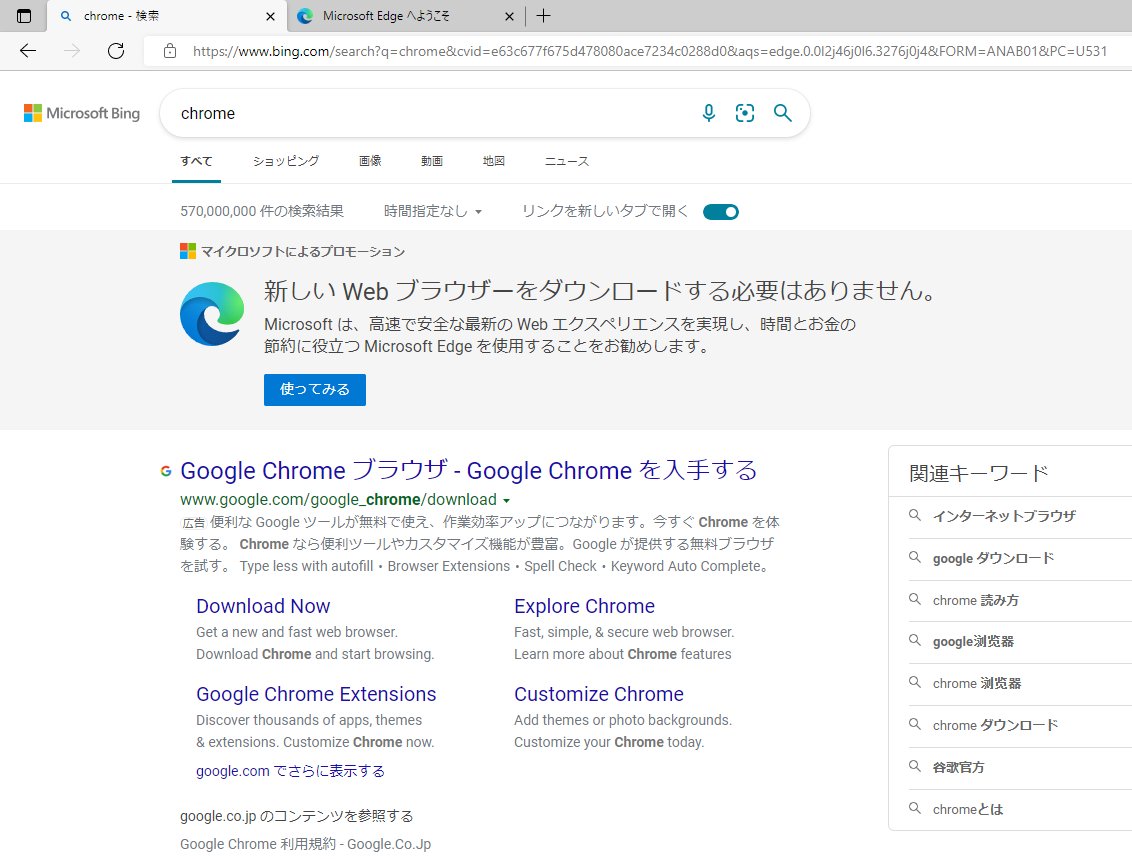Image resolution: width=1132 pixels, height=859 pixels.
Task: Search related keyword chrome ダウンロード
Action: click(x=996, y=725)
